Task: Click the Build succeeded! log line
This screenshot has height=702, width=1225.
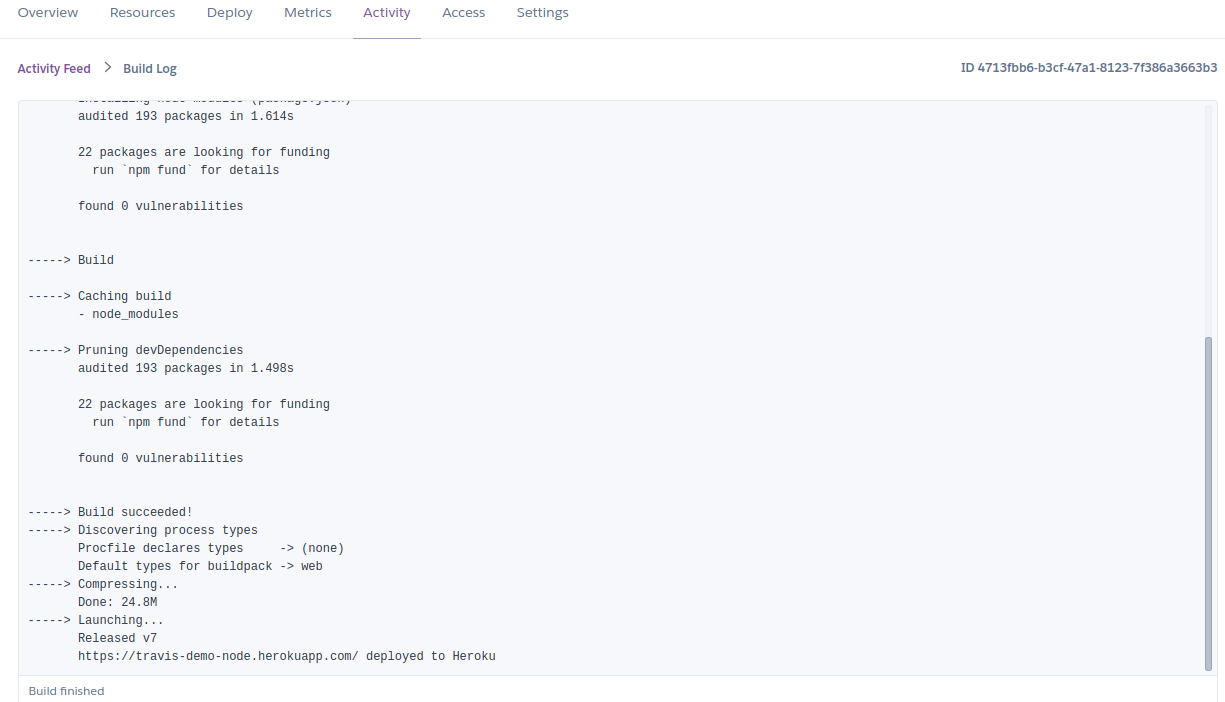Action: tap(135, 512)
